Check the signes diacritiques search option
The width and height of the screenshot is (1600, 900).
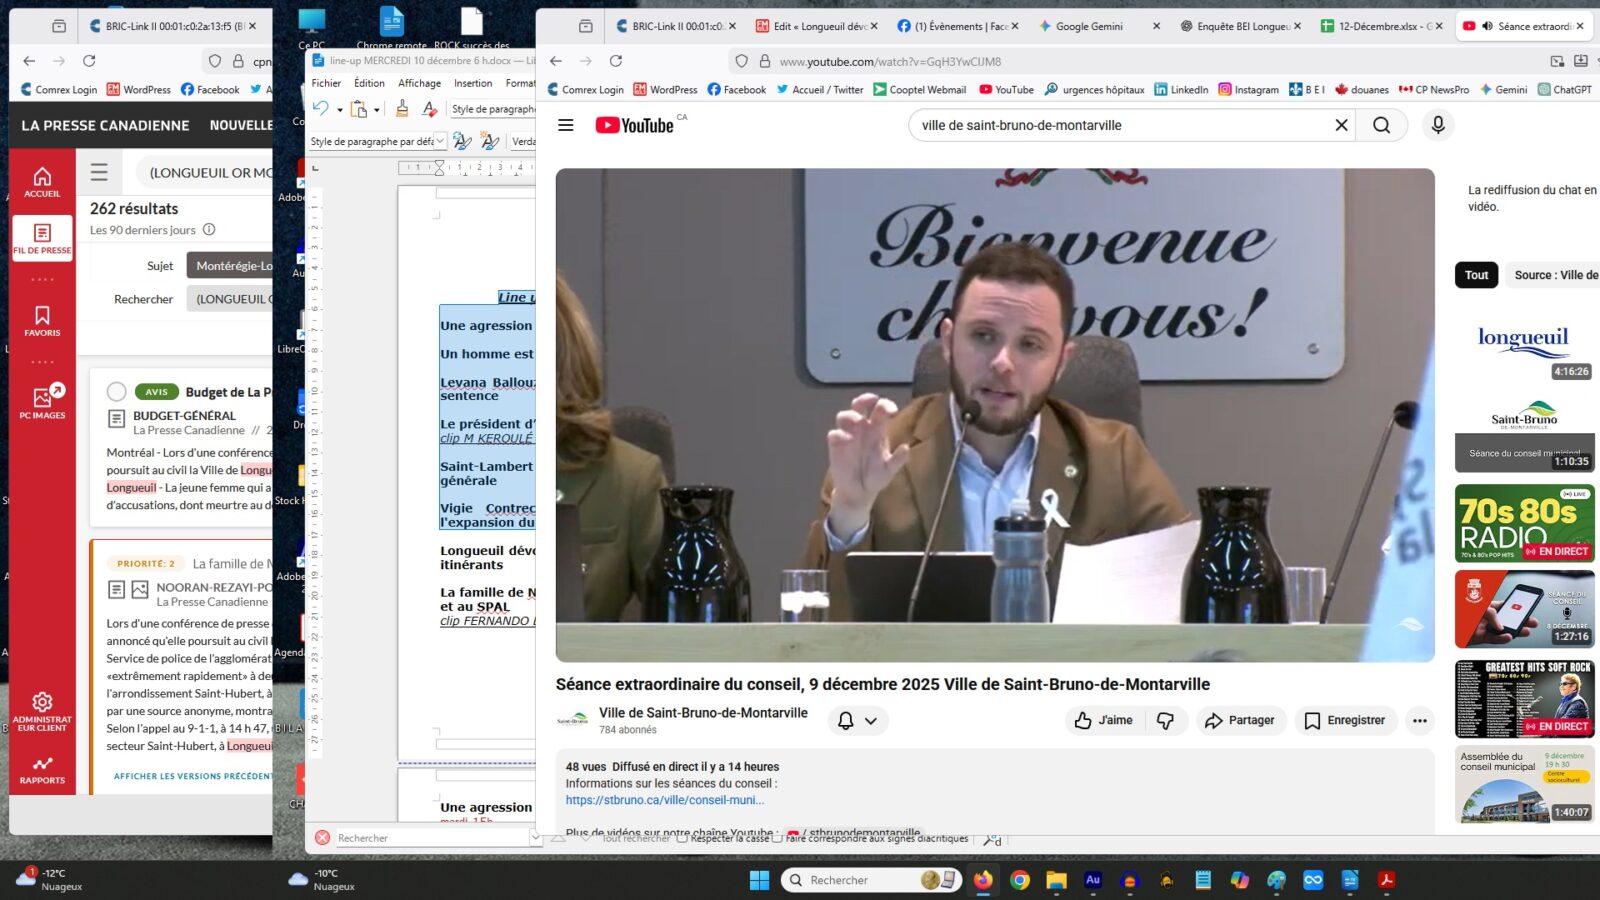tap(777, 839)
